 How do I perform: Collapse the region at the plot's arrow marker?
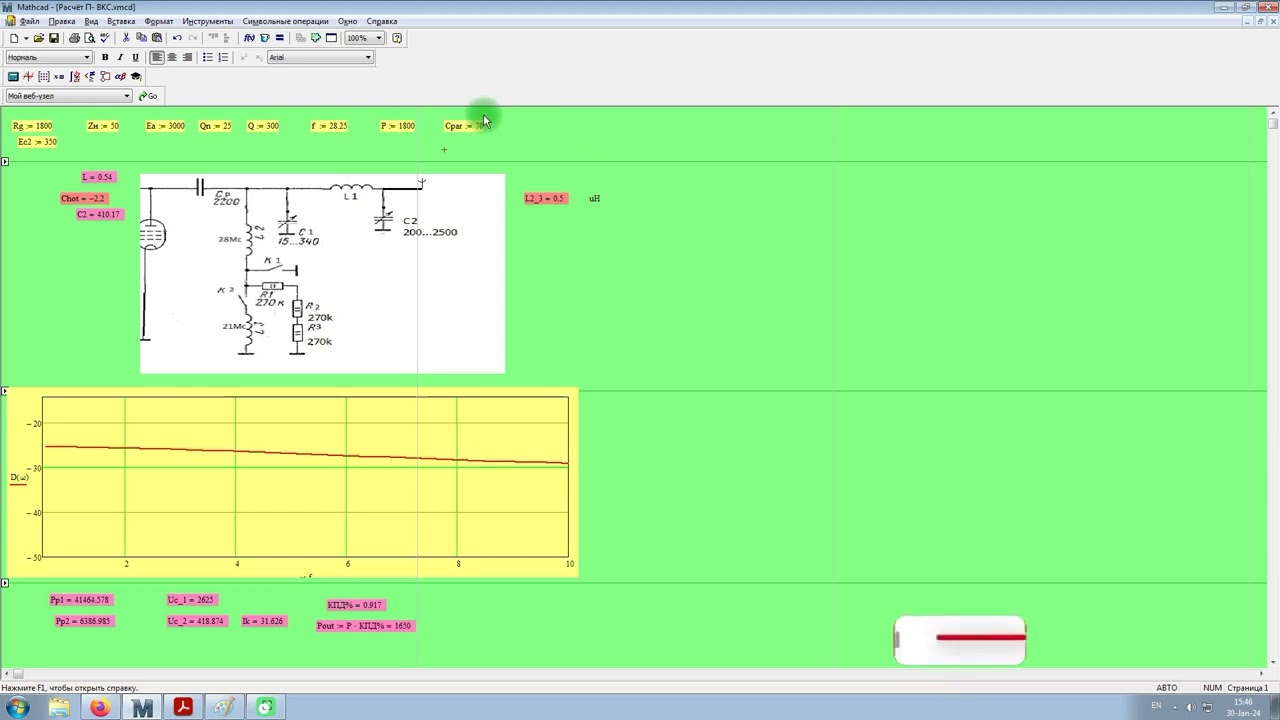click(5, 391)
